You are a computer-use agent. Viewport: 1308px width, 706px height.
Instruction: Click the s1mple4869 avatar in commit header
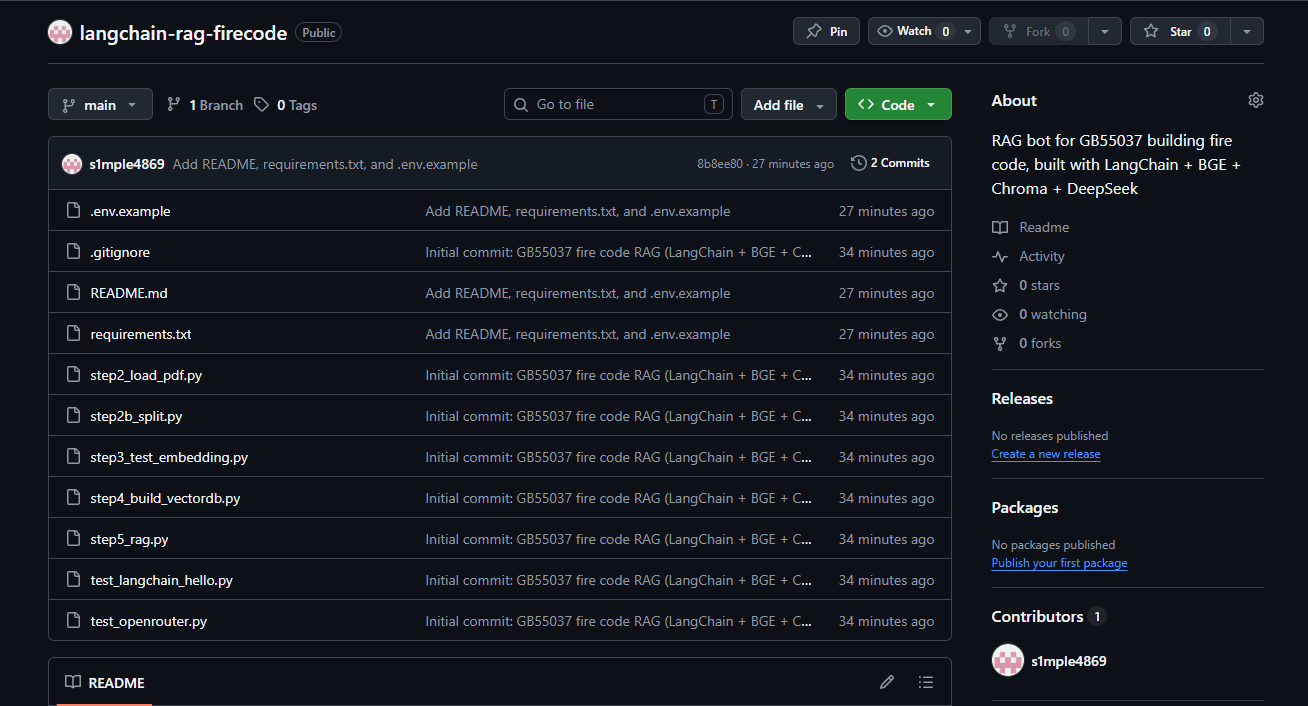[71, 164]
